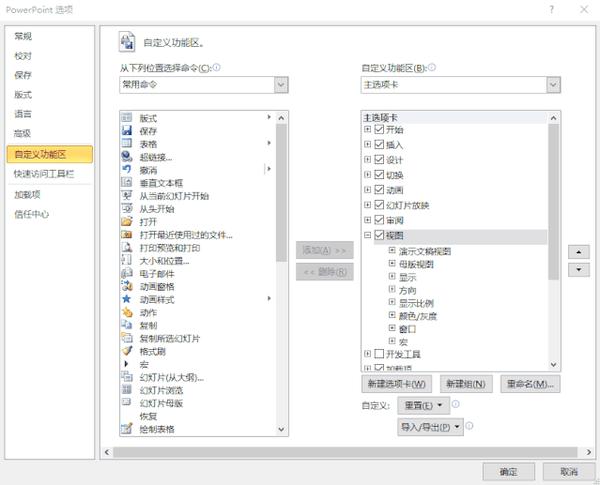Select 校对 in the options sidebar
Viewport: 600px width, 485px height.
pos(23,56)
